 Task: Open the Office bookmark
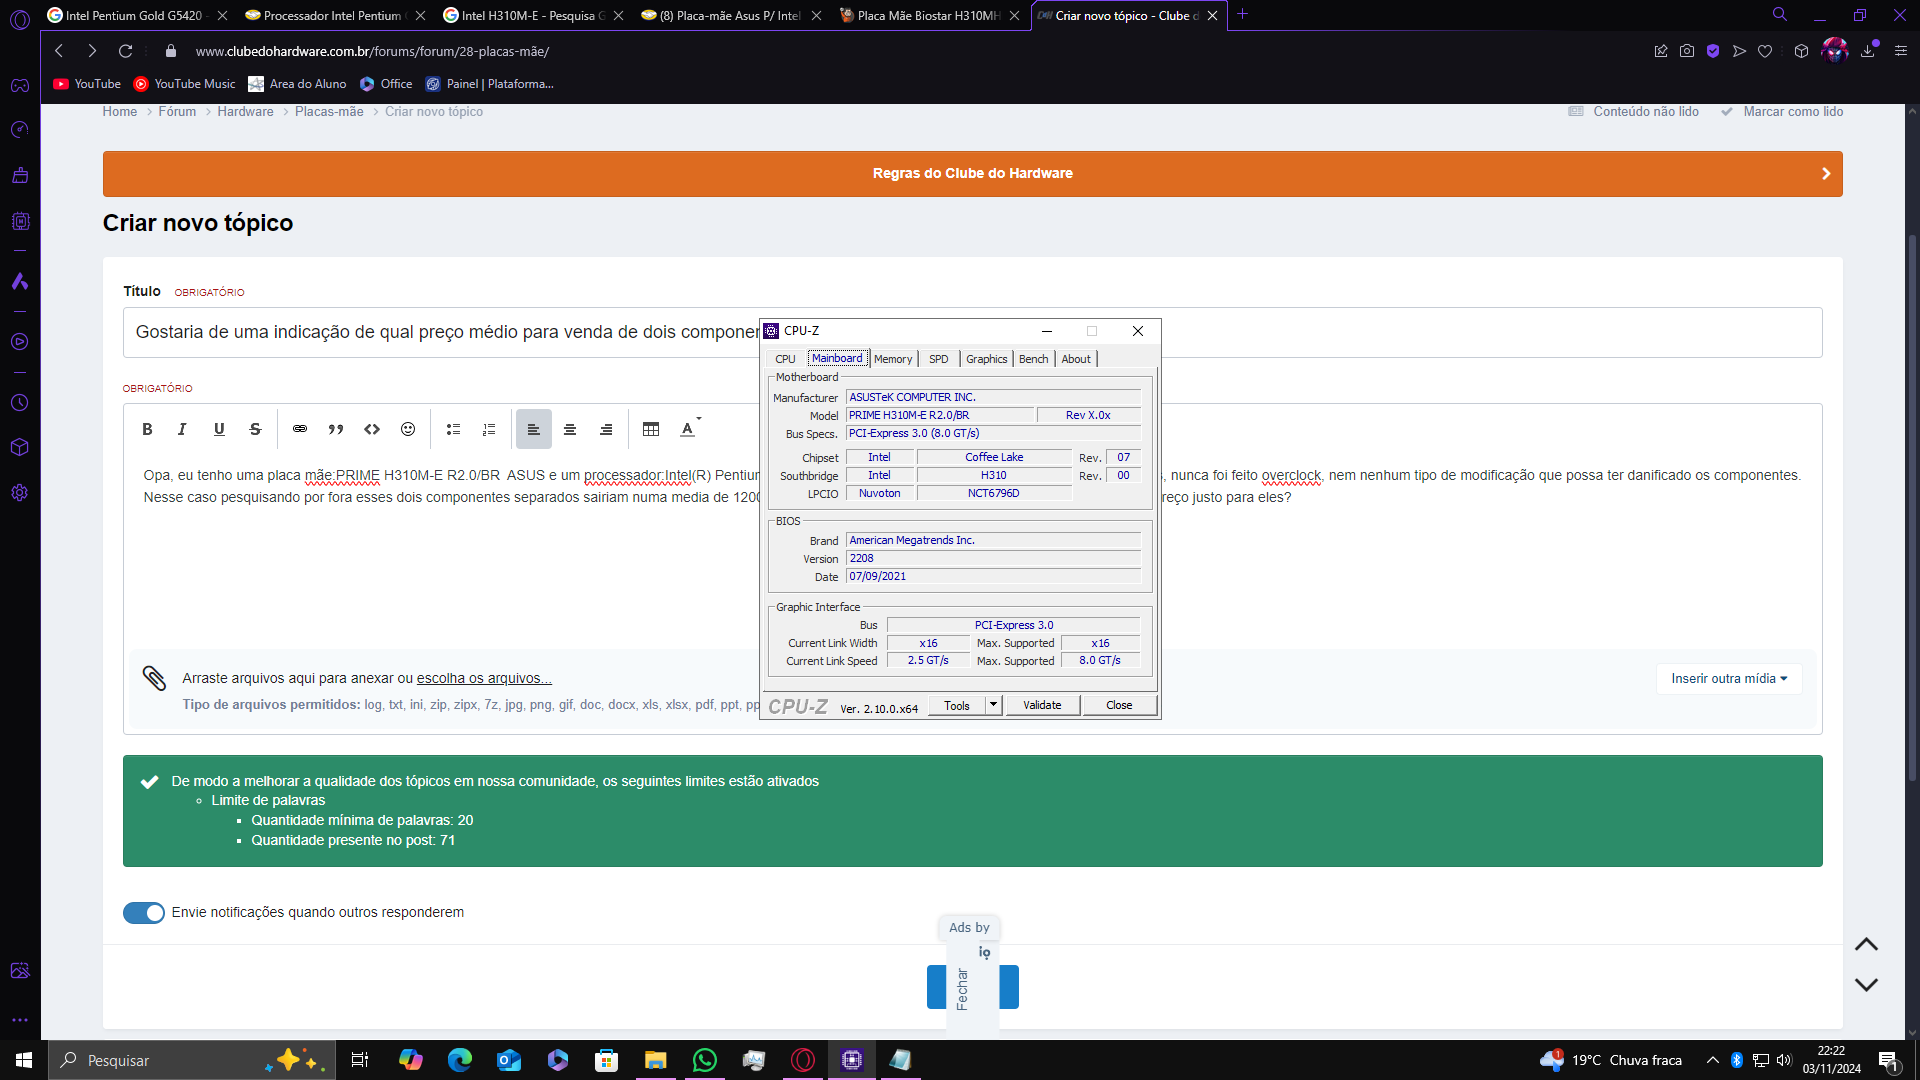point(387,84)
